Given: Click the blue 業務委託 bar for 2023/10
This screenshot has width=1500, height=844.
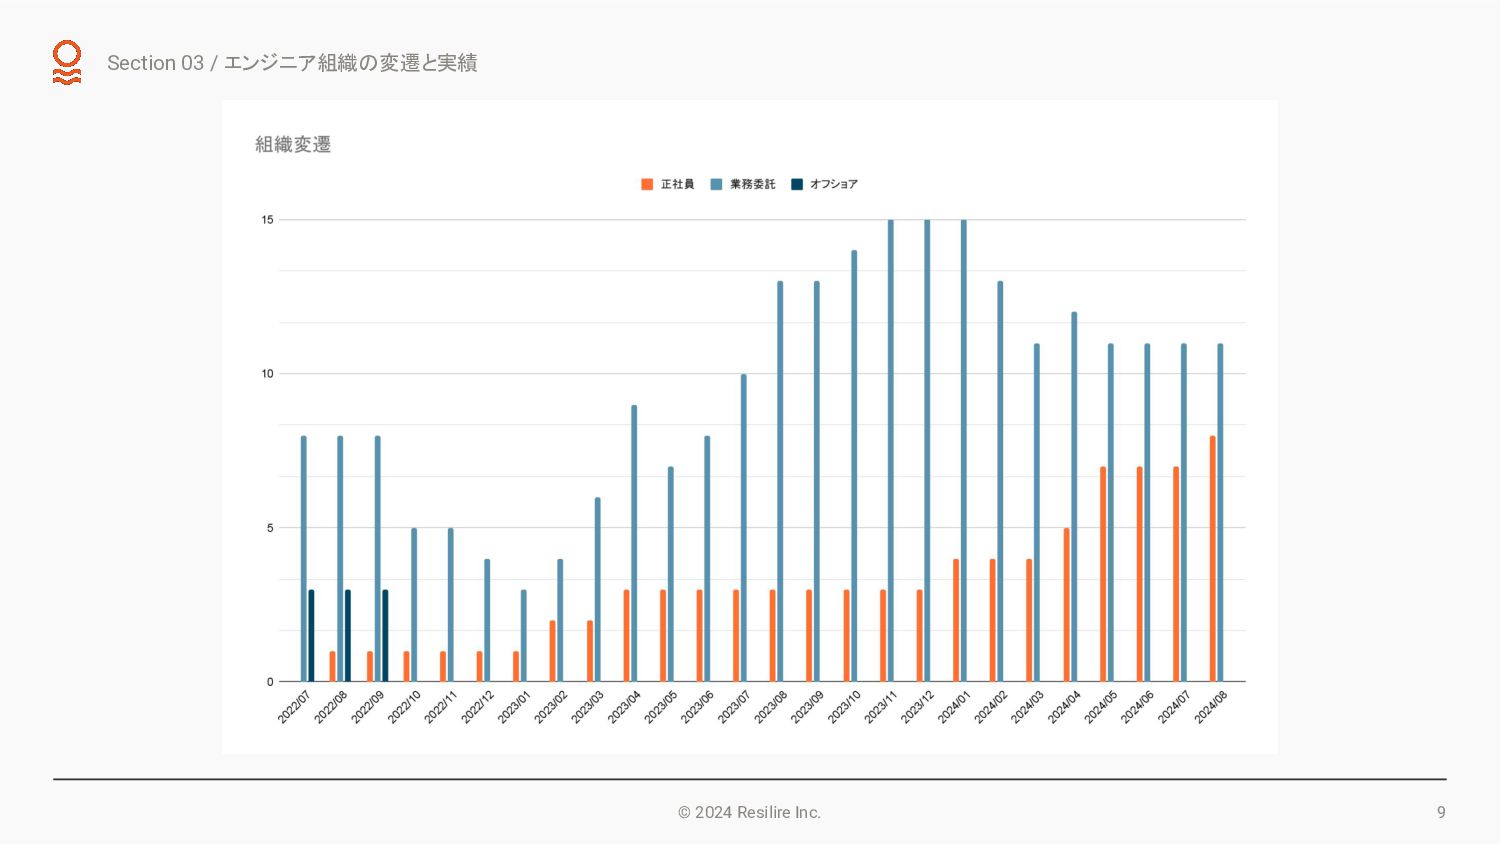Looking at the screenshot, I should [x=854, y=466].
